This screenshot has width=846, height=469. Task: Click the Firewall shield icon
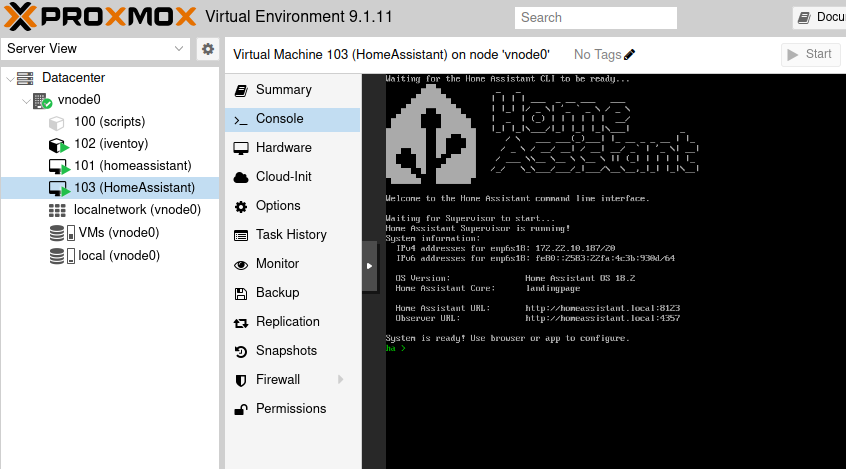click(x=241, y=380)
